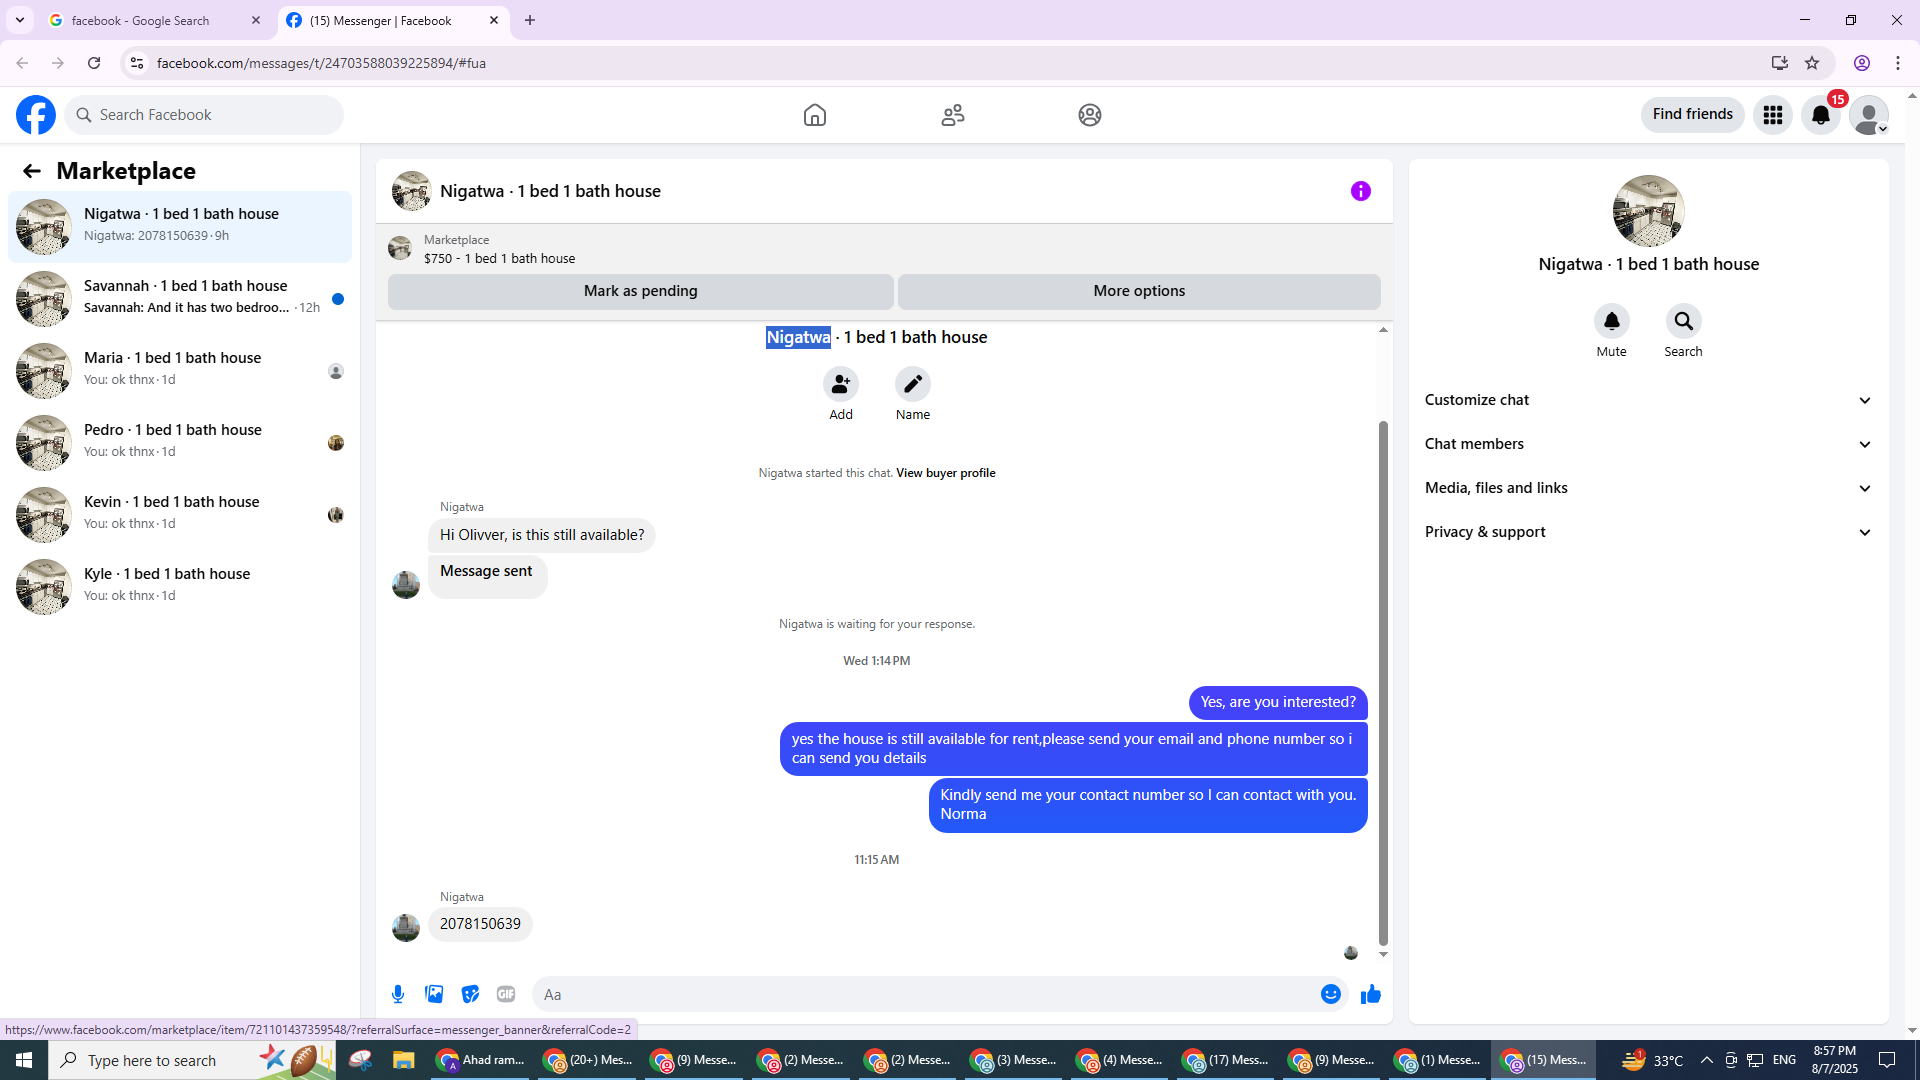Go back from Marketplace chats list

tap(32, 171)
